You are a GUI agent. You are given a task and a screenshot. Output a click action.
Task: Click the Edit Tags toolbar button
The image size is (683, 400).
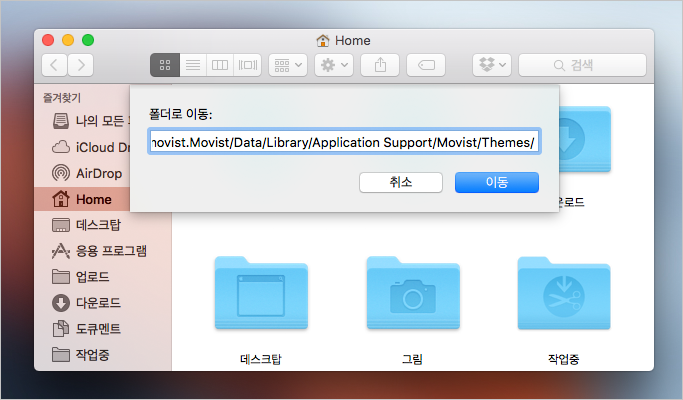[x=426, y=65]
